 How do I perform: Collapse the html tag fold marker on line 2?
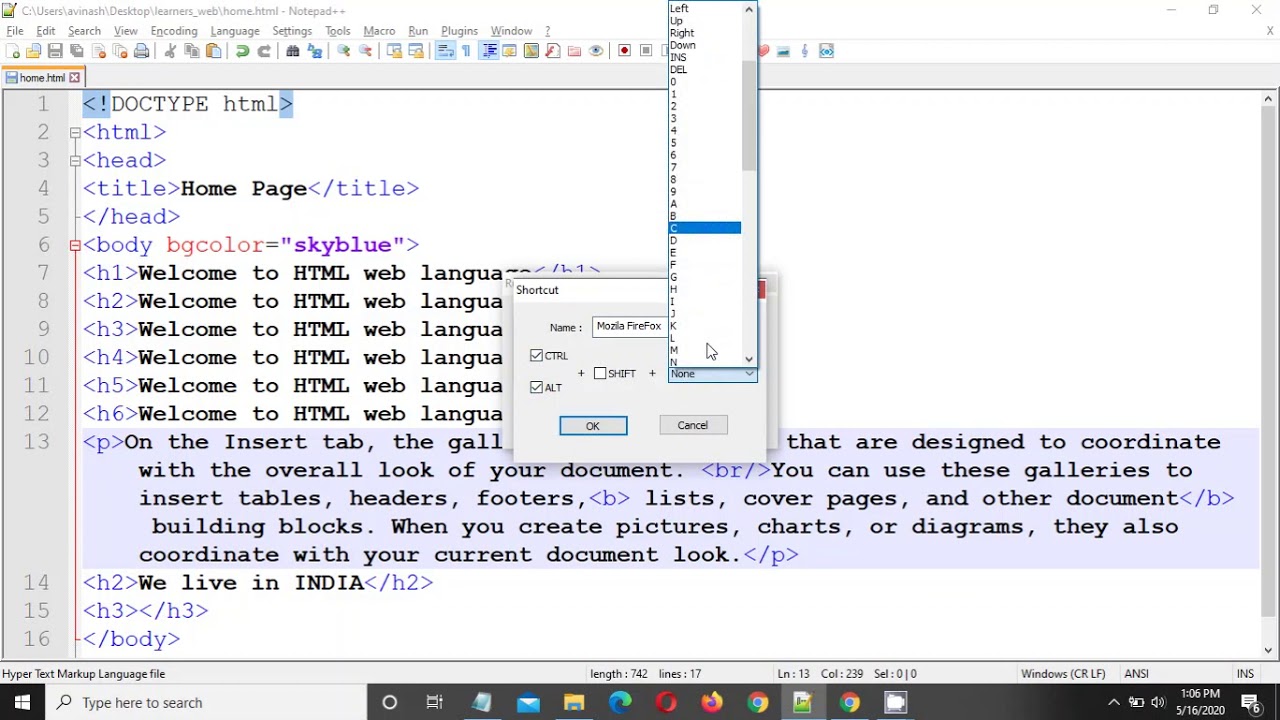[x=75, y=132]
